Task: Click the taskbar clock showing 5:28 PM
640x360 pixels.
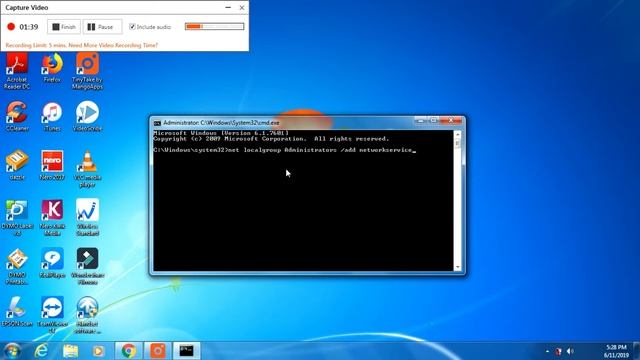Action: (616, 351)
